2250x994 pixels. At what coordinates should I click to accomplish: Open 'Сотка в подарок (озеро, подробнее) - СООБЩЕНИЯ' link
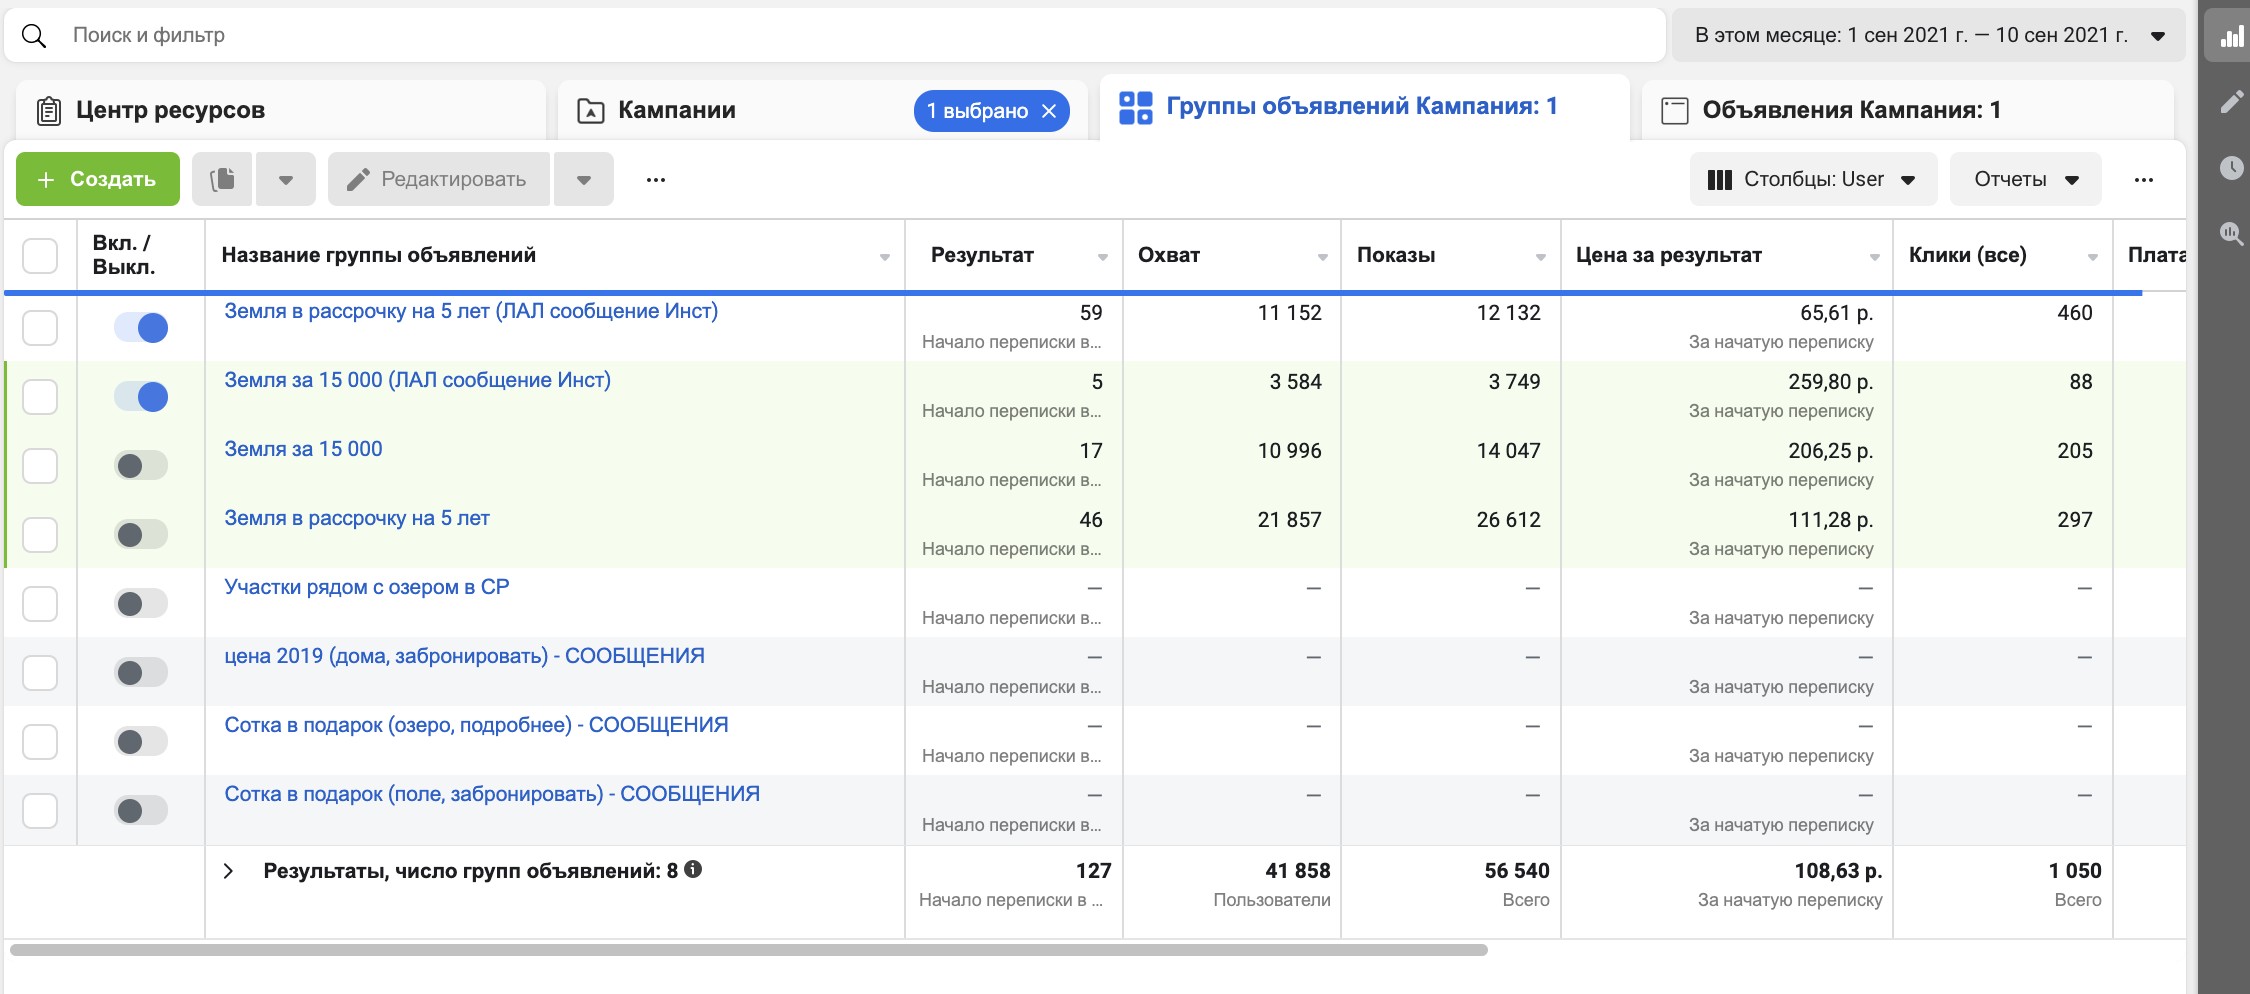[x=476, y=724]
